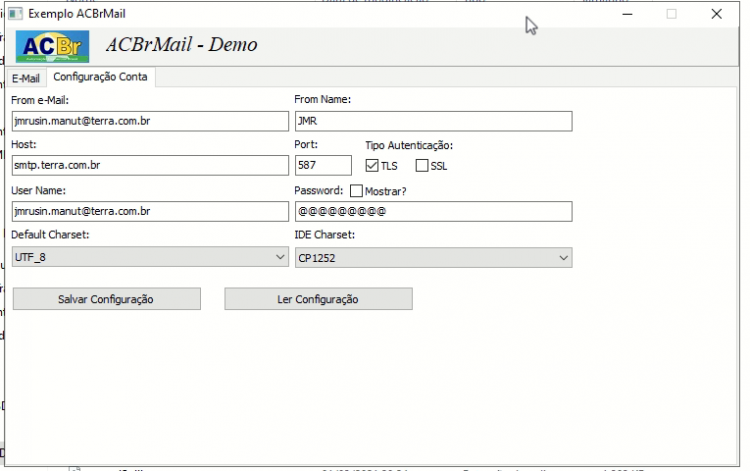Click the Tipo Autenticação label

409,145
